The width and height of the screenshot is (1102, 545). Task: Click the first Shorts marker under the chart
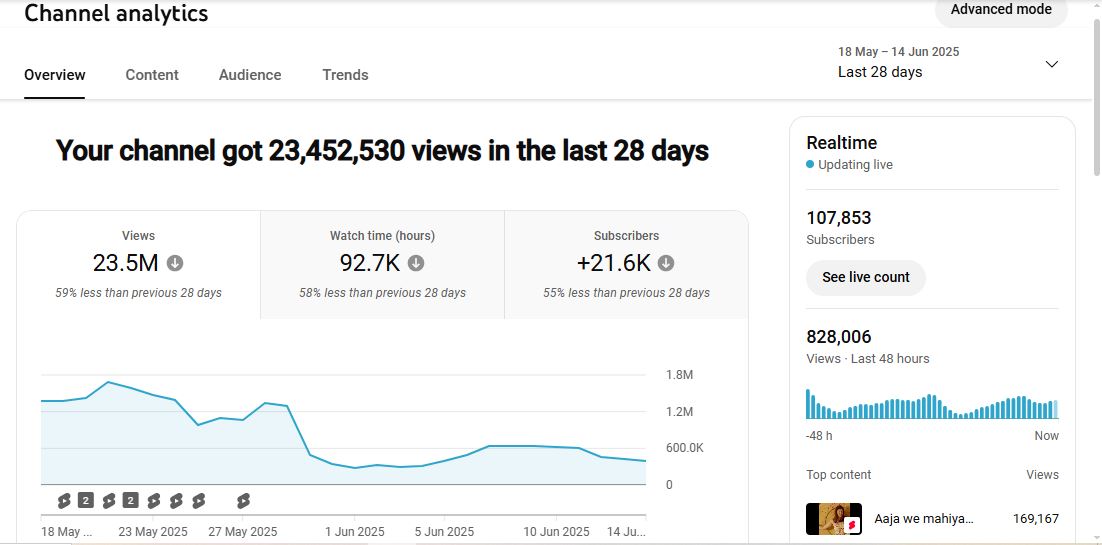point(64,500)
